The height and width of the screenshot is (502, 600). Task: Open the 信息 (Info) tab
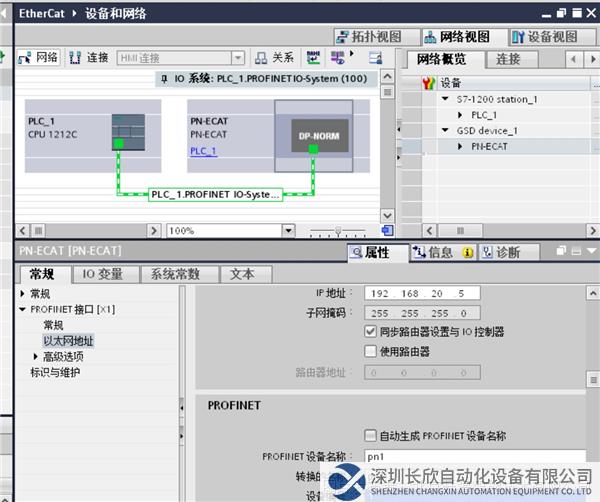(x=434, y=253)
